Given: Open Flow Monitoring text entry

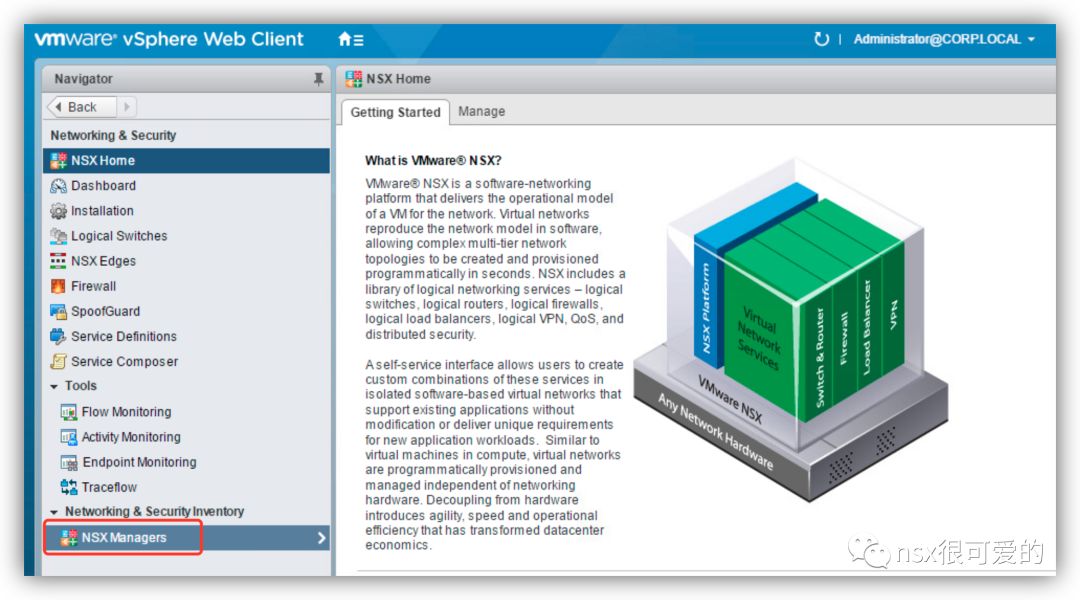Looking at the screenshot, I should (x=127, y=412).
